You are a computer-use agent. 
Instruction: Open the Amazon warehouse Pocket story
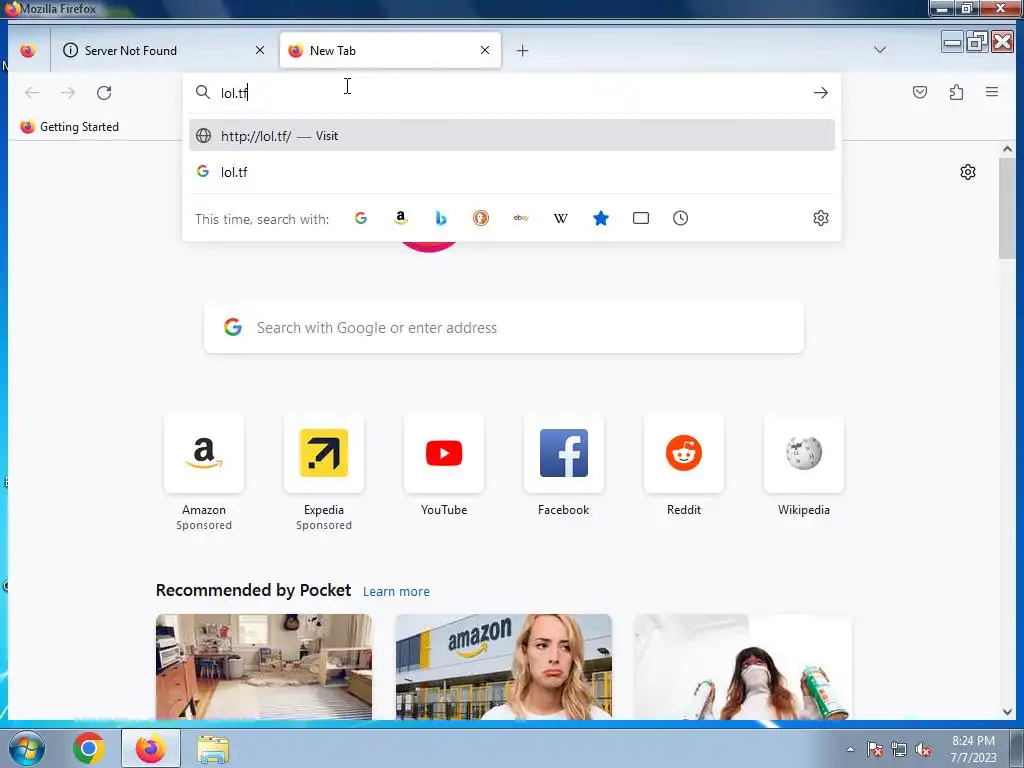click(x=504, y=667)
